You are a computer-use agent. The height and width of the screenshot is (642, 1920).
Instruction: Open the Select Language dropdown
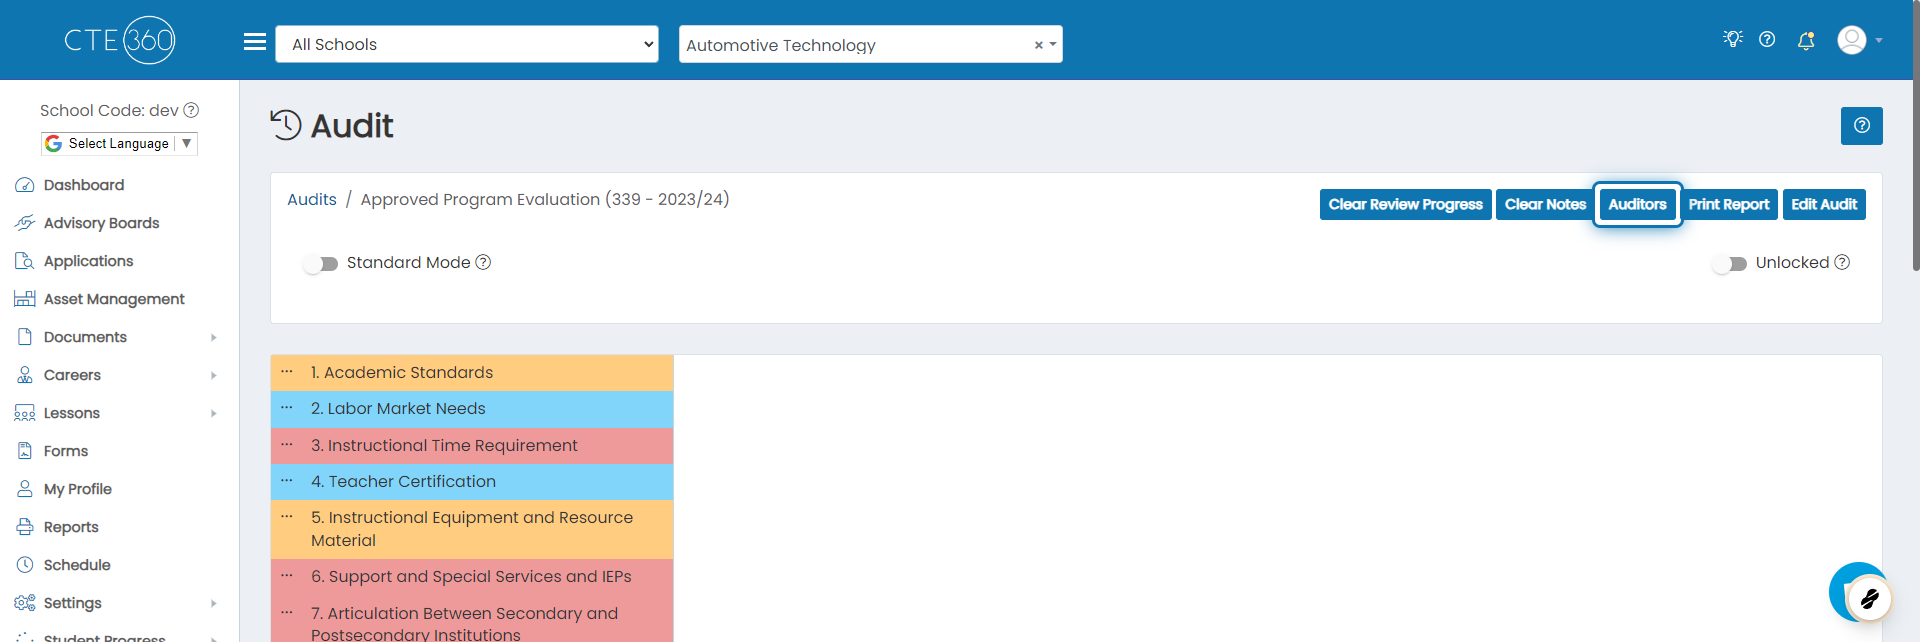point(119,143)
